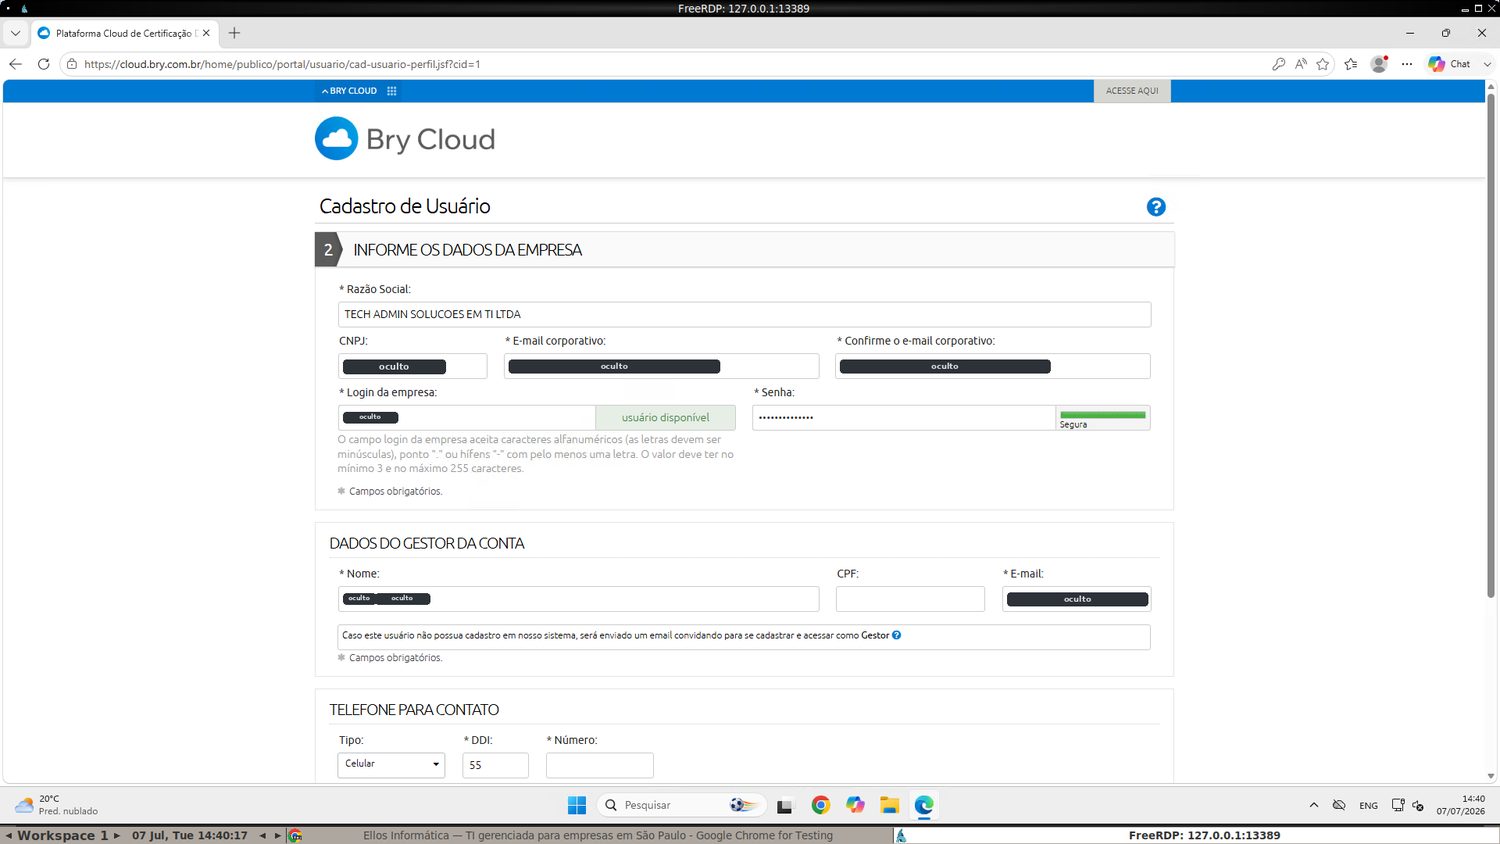Open the Tipo Celular dropdown
1500x844 pixels.
click(x=391, y=764)
